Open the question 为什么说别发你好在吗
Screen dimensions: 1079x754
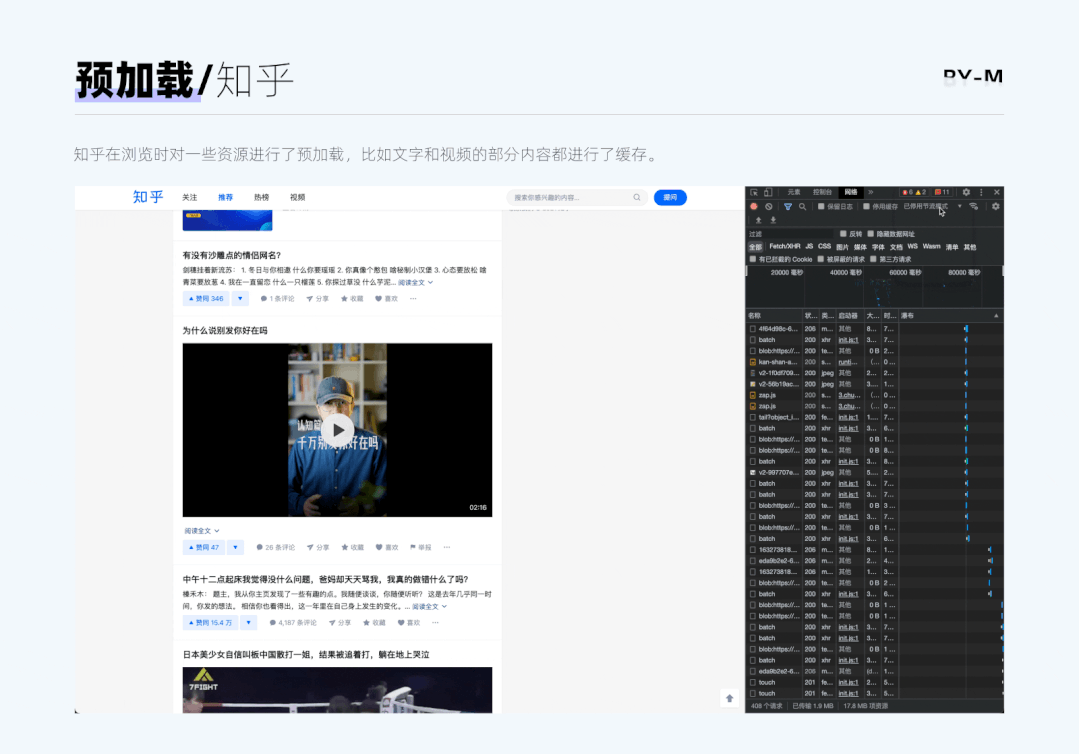pos(225,331)
